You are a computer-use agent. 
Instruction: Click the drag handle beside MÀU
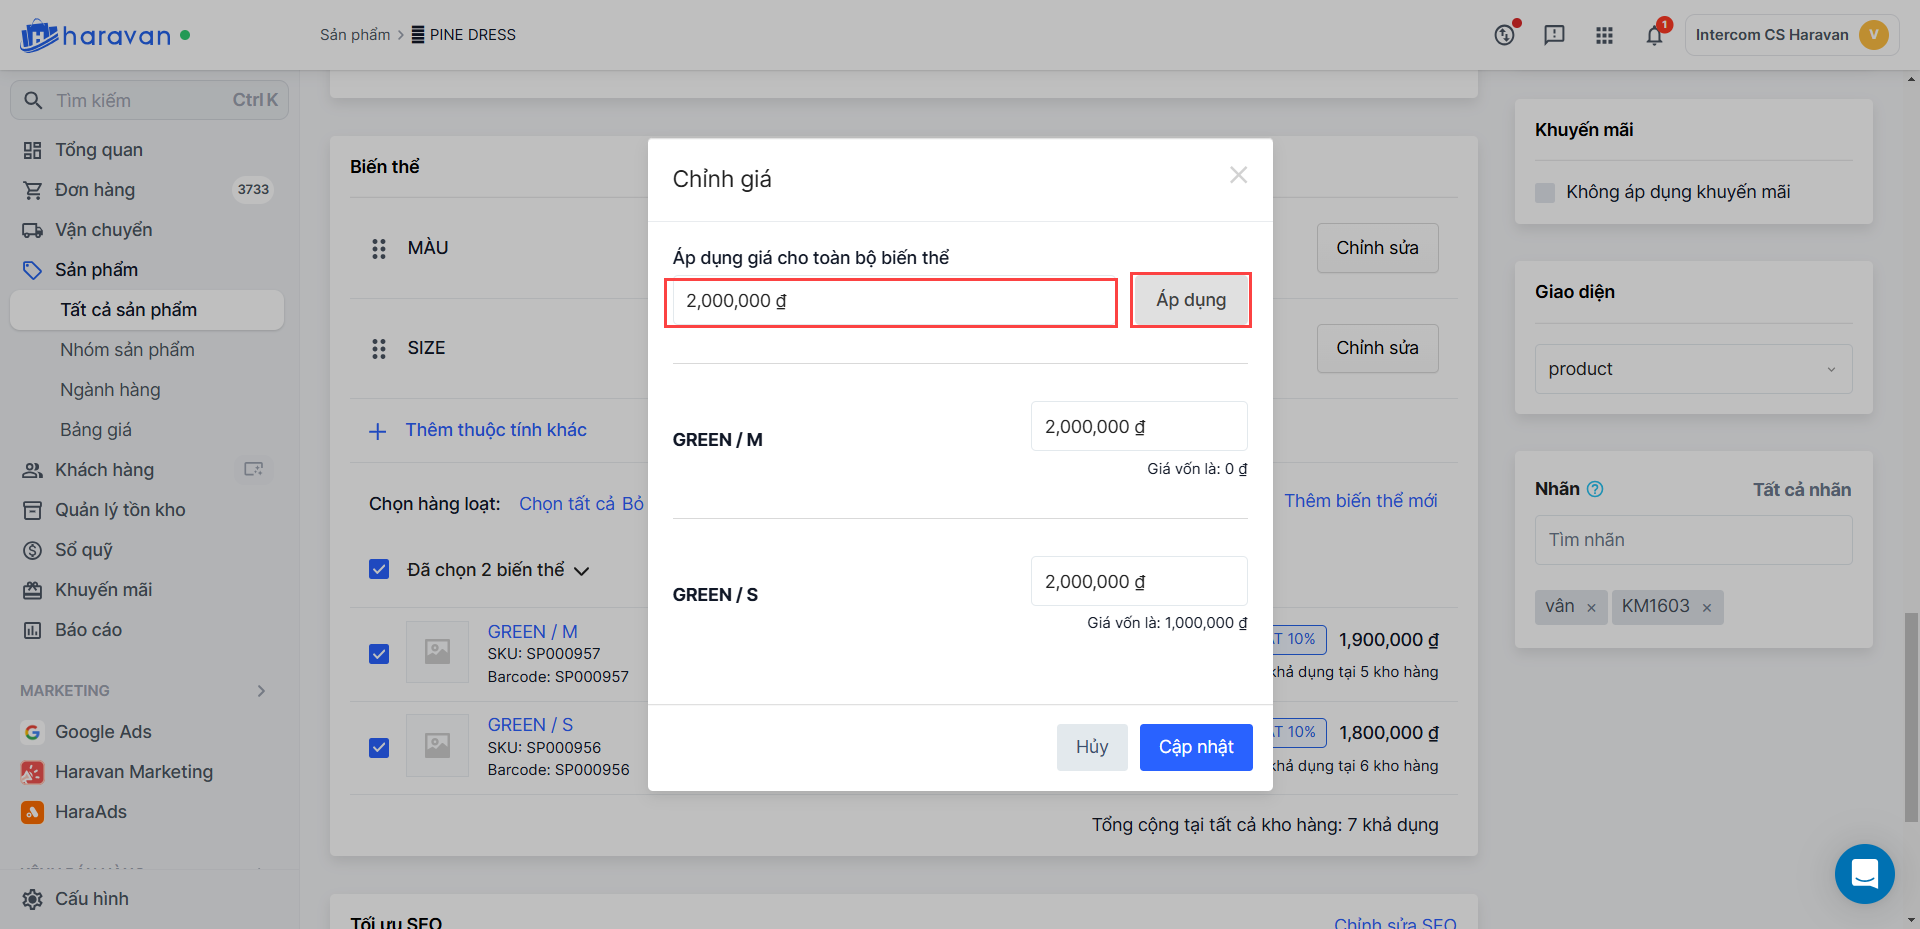click(x=379, y=248)
